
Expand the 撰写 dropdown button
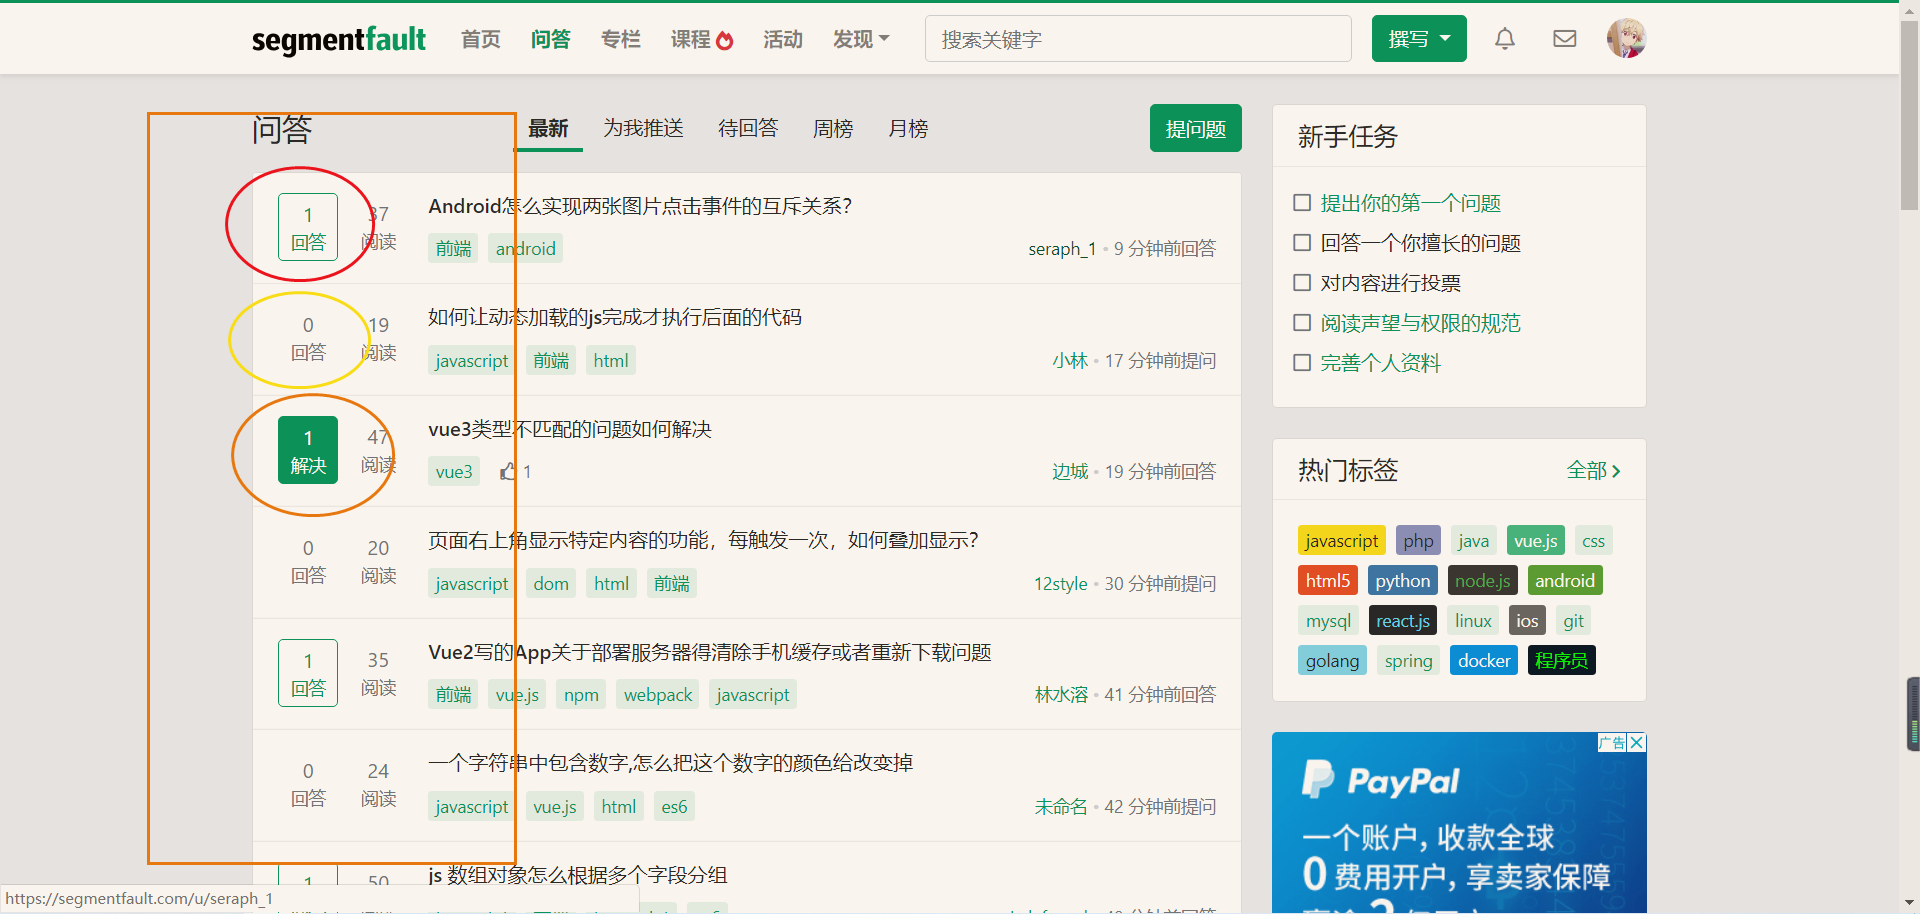(1419, 39)
